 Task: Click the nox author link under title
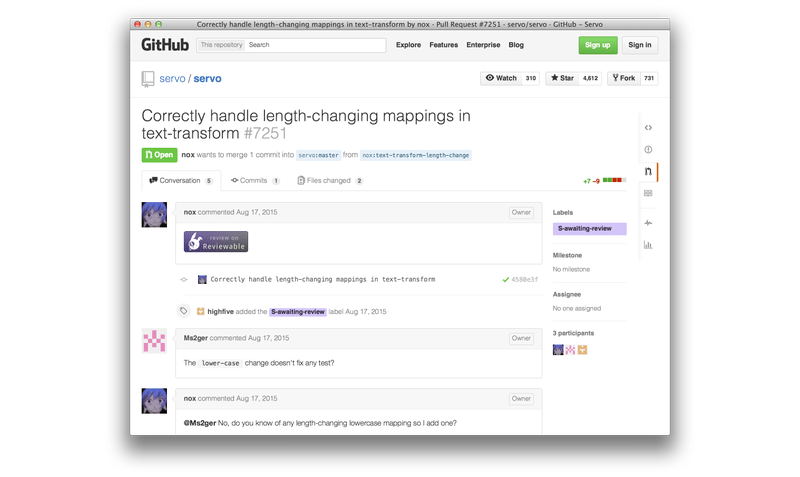click(x=188, y=155)
